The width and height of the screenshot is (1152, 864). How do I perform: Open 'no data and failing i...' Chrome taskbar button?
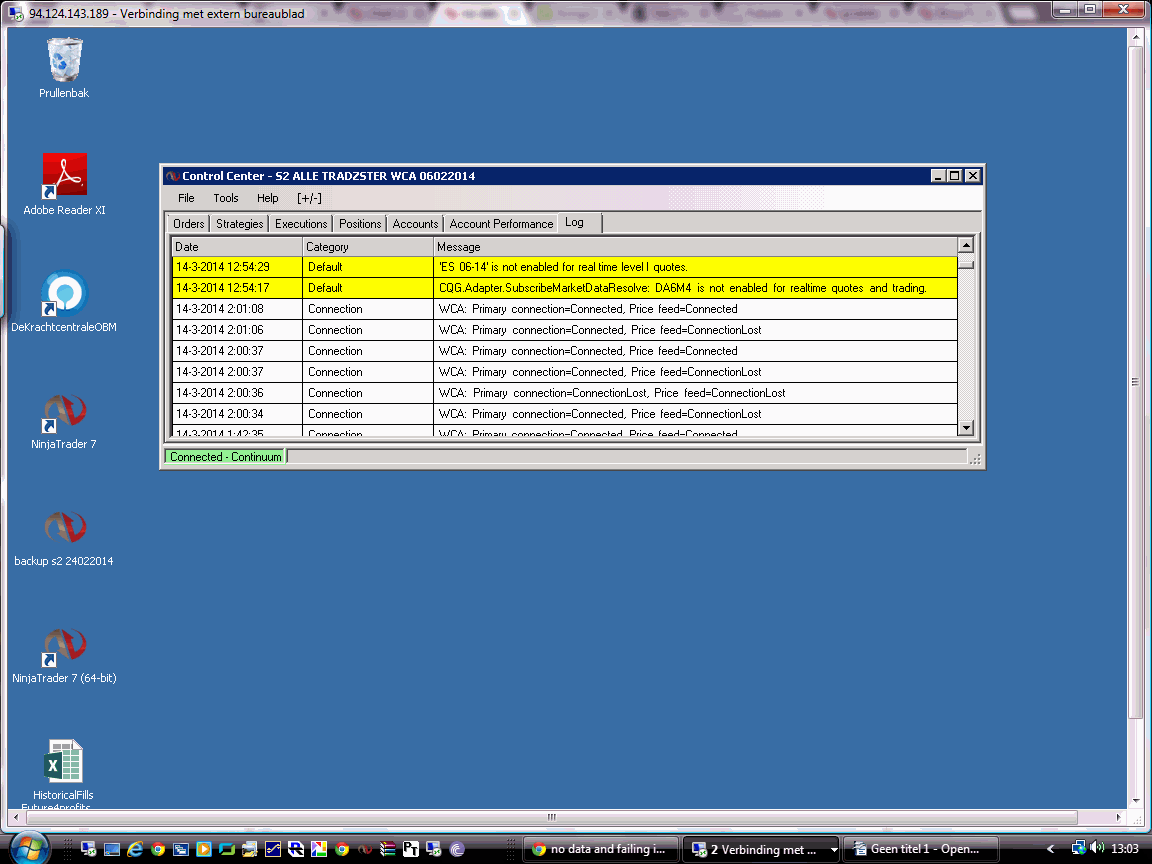[600, 849]
